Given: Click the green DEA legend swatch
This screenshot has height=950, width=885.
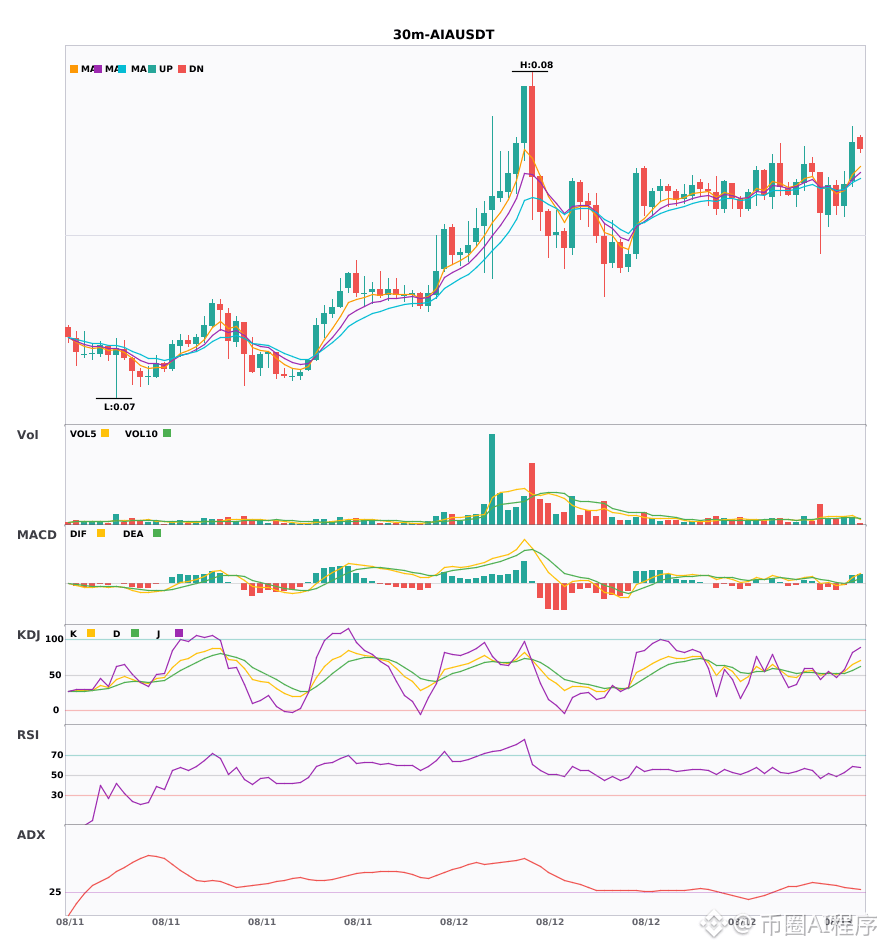Looking at the screenshot, I should point(157,533).
